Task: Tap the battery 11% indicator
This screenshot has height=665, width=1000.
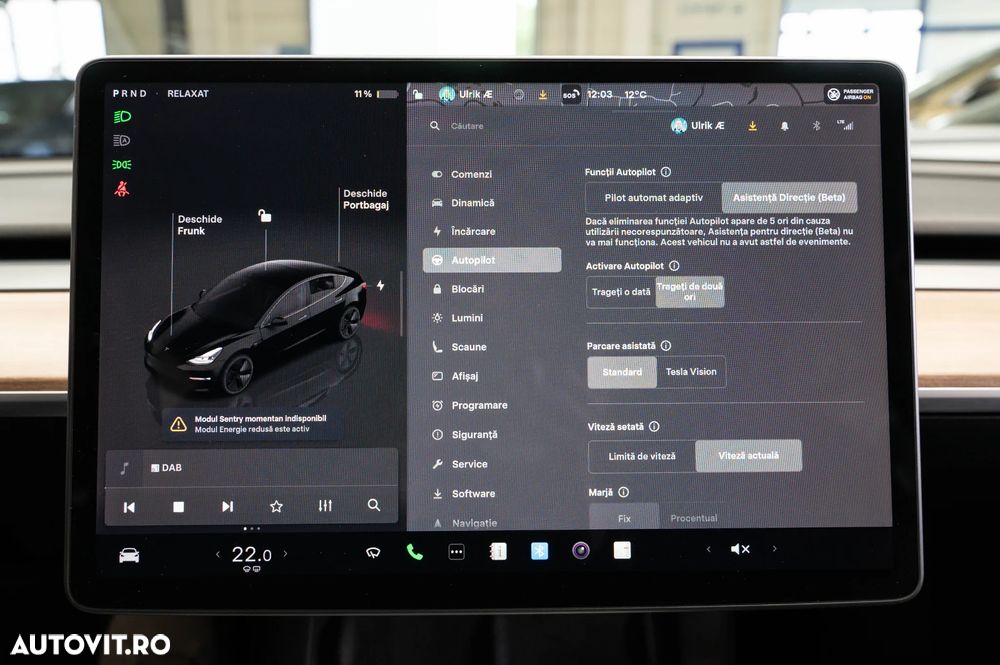Action: click(376, 94)
